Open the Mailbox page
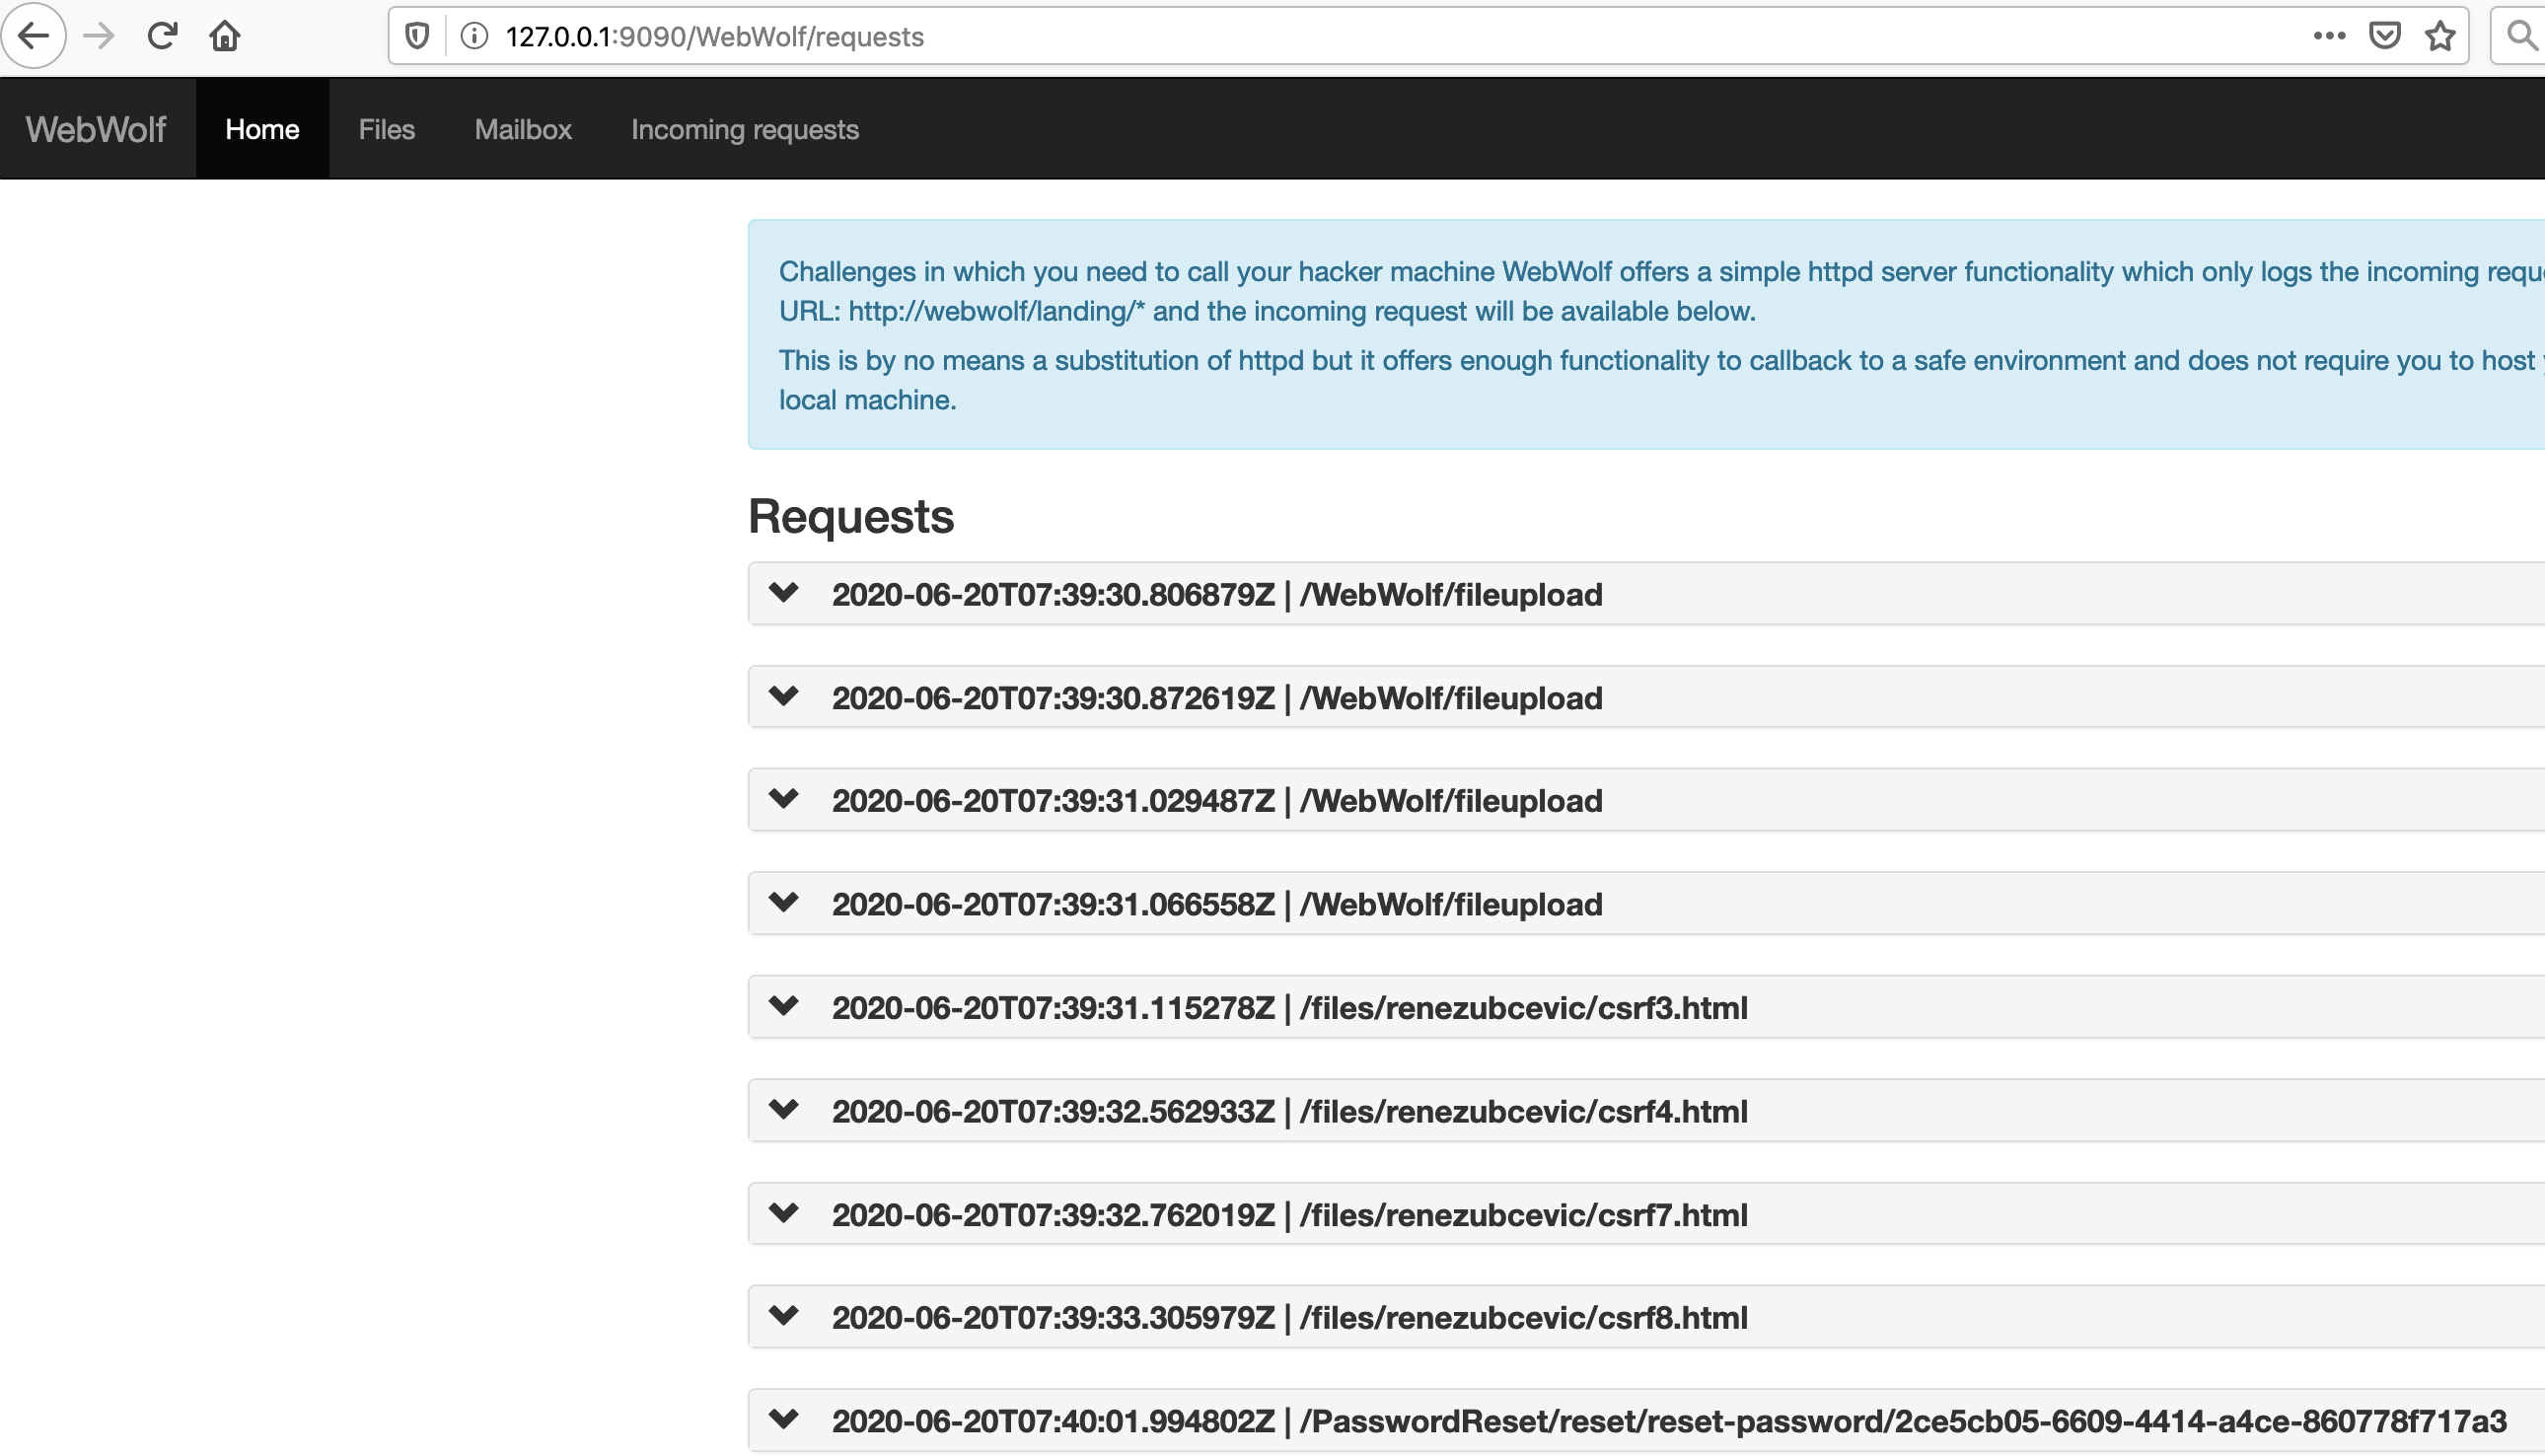This screenshot has width=2545, height=1456. pyautogui.click(x=522, y=128)
